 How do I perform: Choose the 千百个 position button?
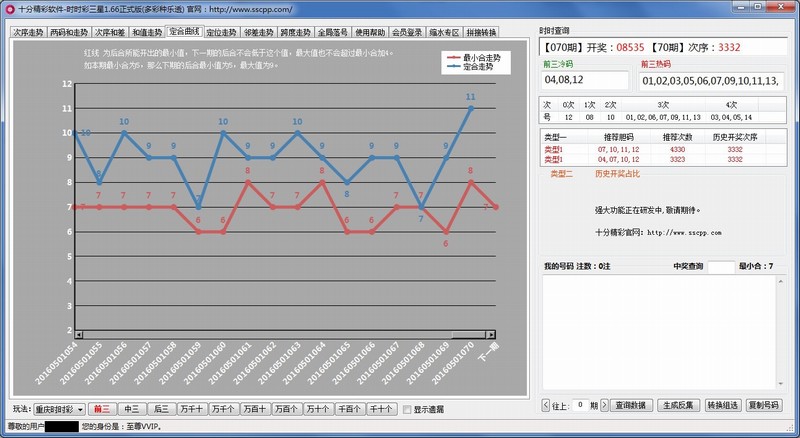pyautogui.click(x=349, y=409)
